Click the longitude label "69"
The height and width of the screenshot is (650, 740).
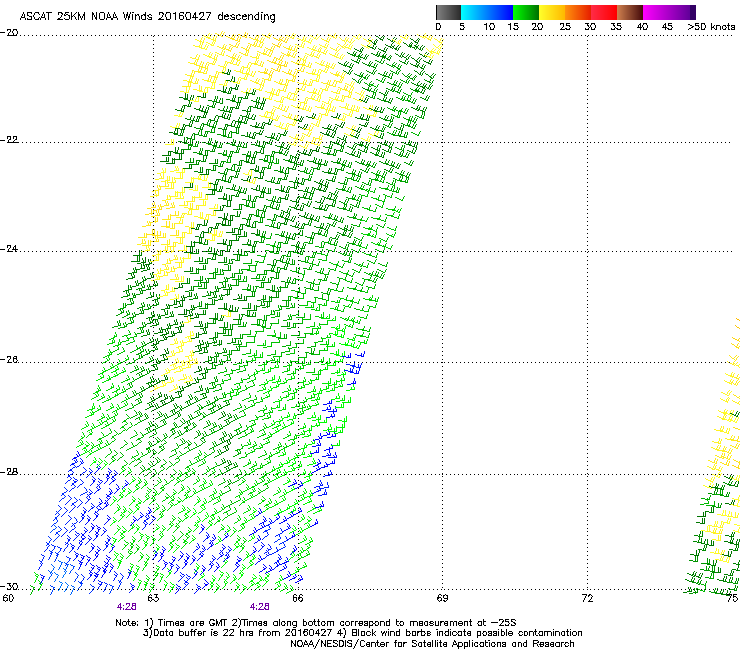click(x=442, y=599)
